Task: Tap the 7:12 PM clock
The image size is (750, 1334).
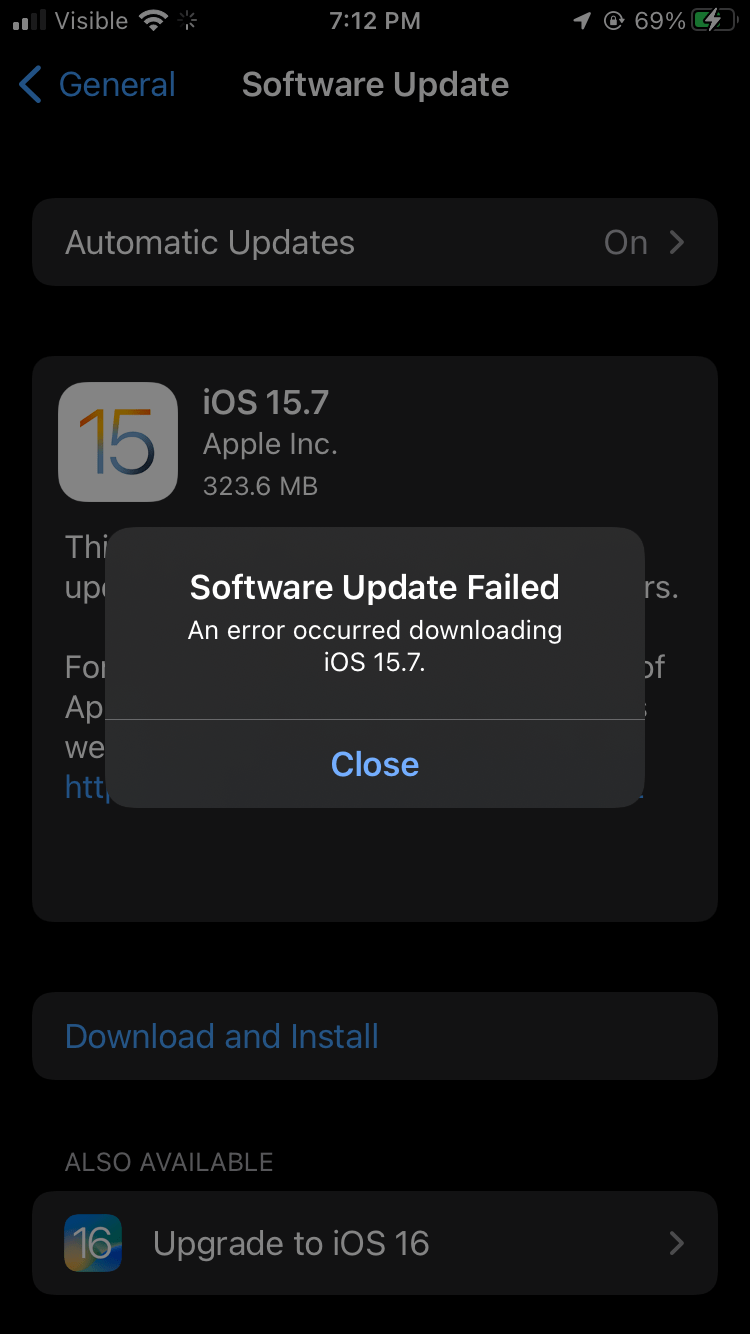Action: tap(375, 21)
